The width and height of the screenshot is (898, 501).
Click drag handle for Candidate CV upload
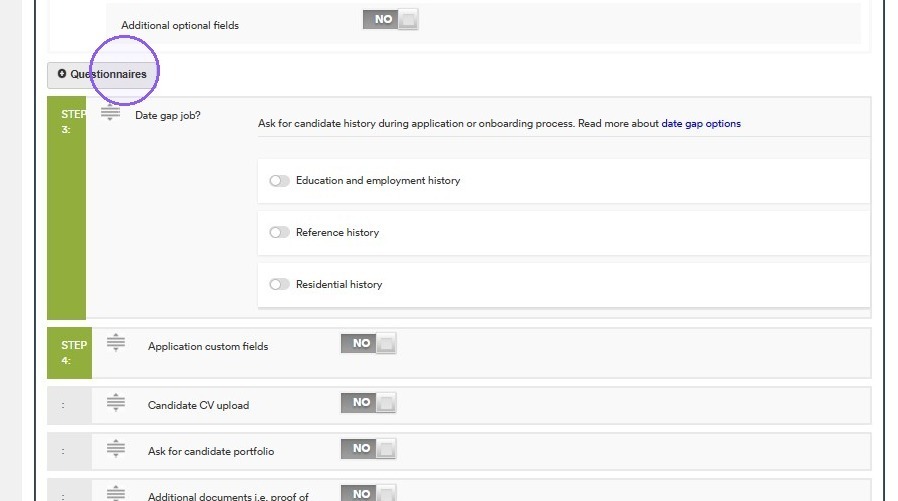pos(116,403)
